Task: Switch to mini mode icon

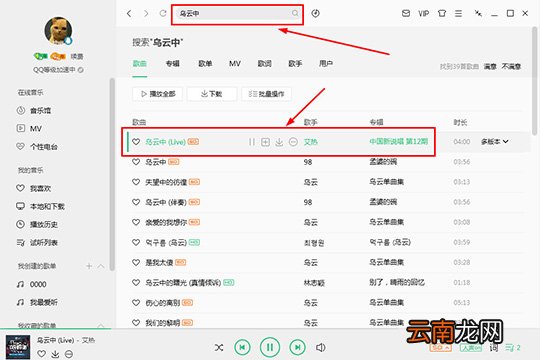Action: point(478,13)
